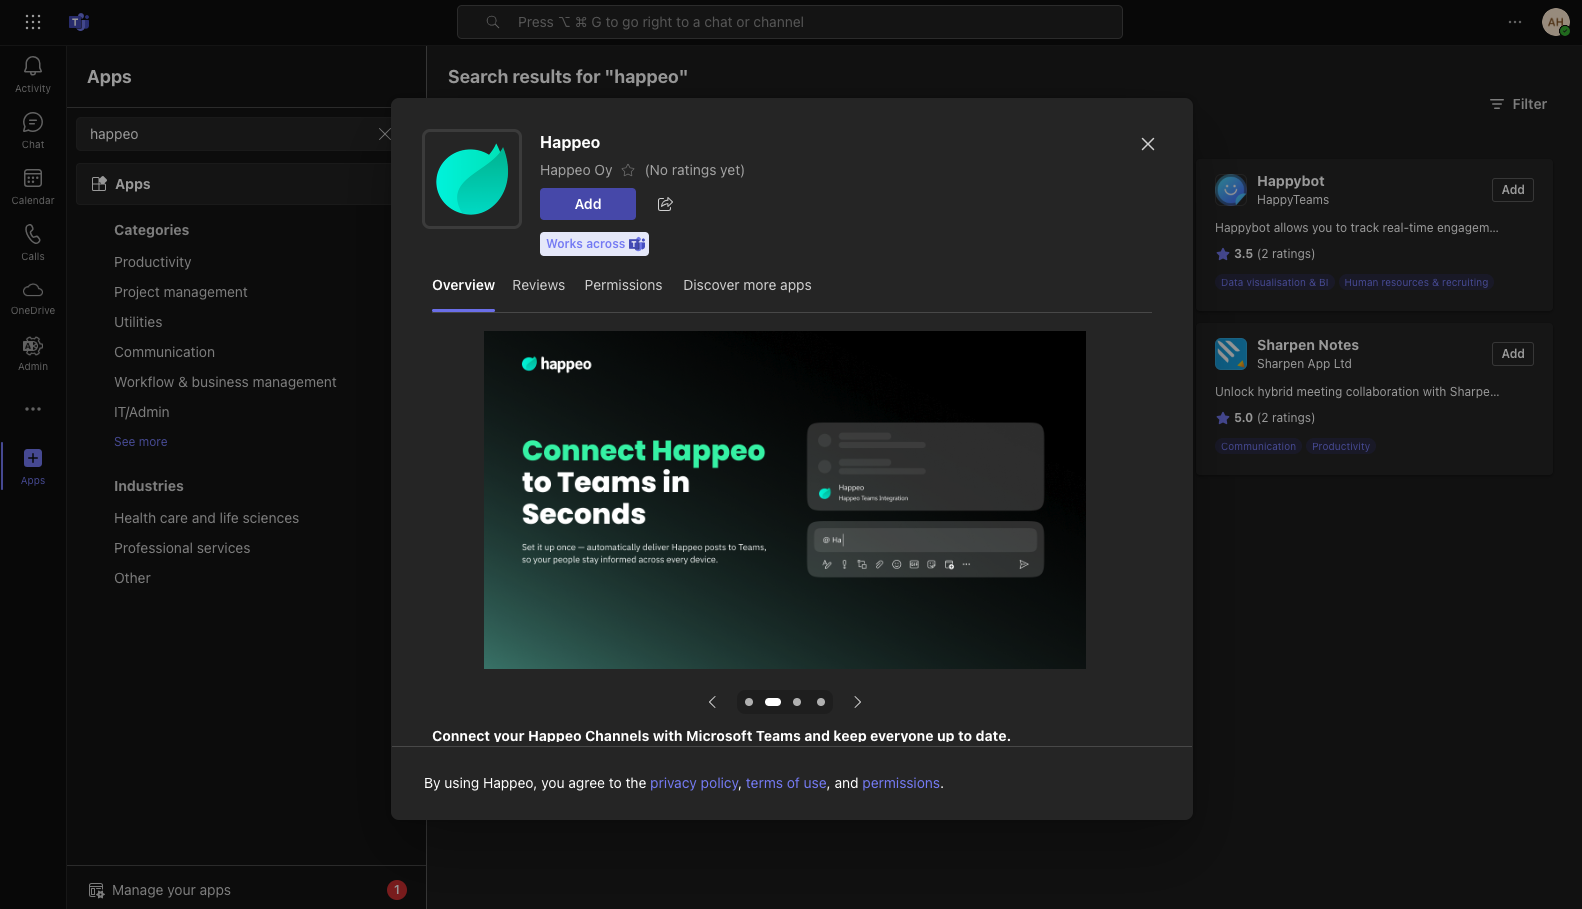Click the Sharpen Notes app title
Viewport: 1582px width, 909px height.
(x=1308, y=345)
